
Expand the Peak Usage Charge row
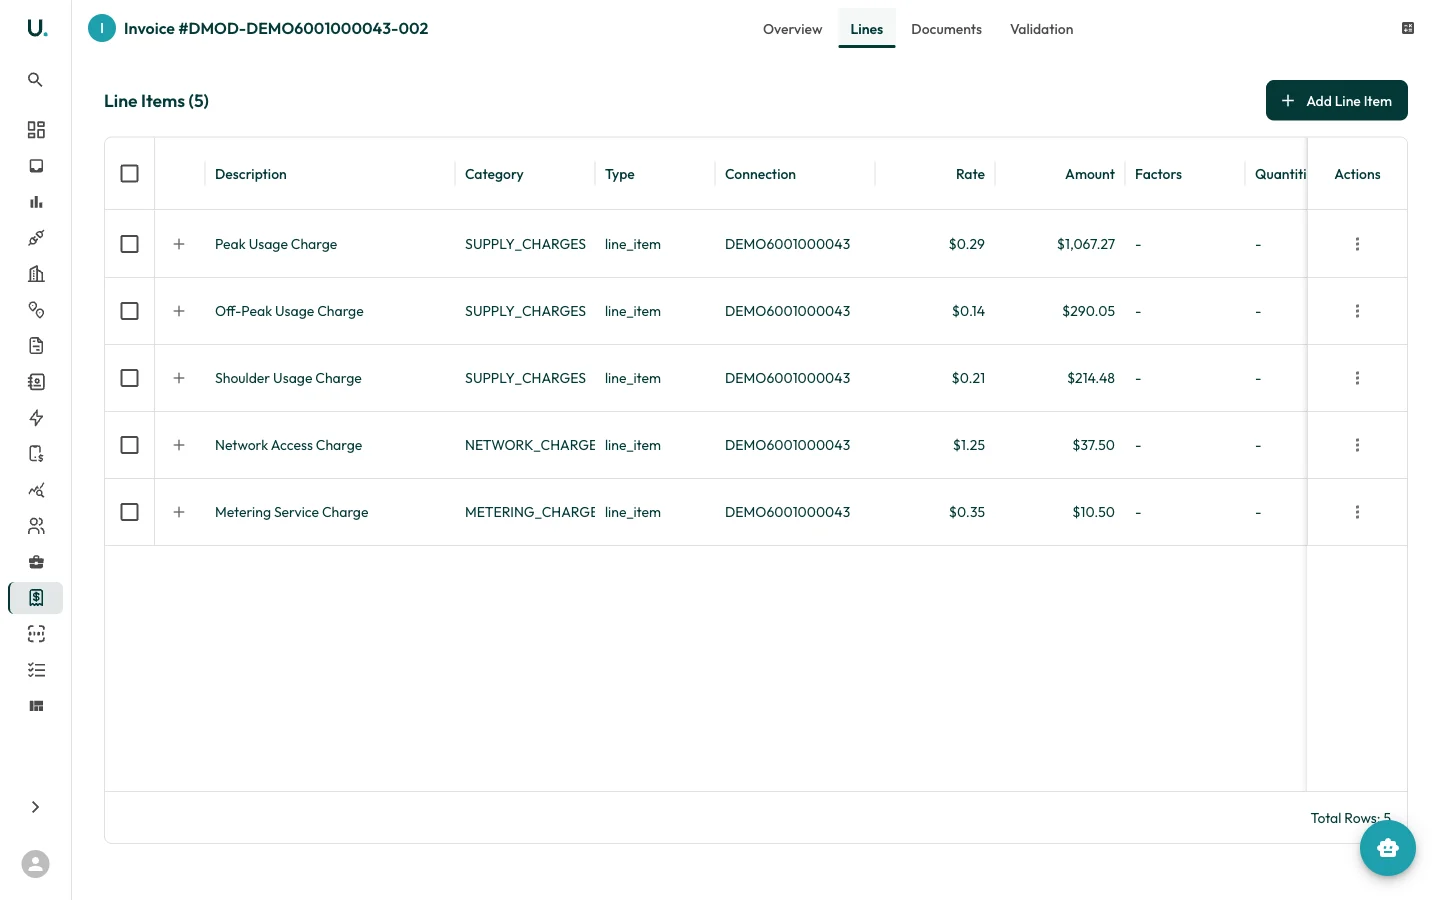click(179, 244)
